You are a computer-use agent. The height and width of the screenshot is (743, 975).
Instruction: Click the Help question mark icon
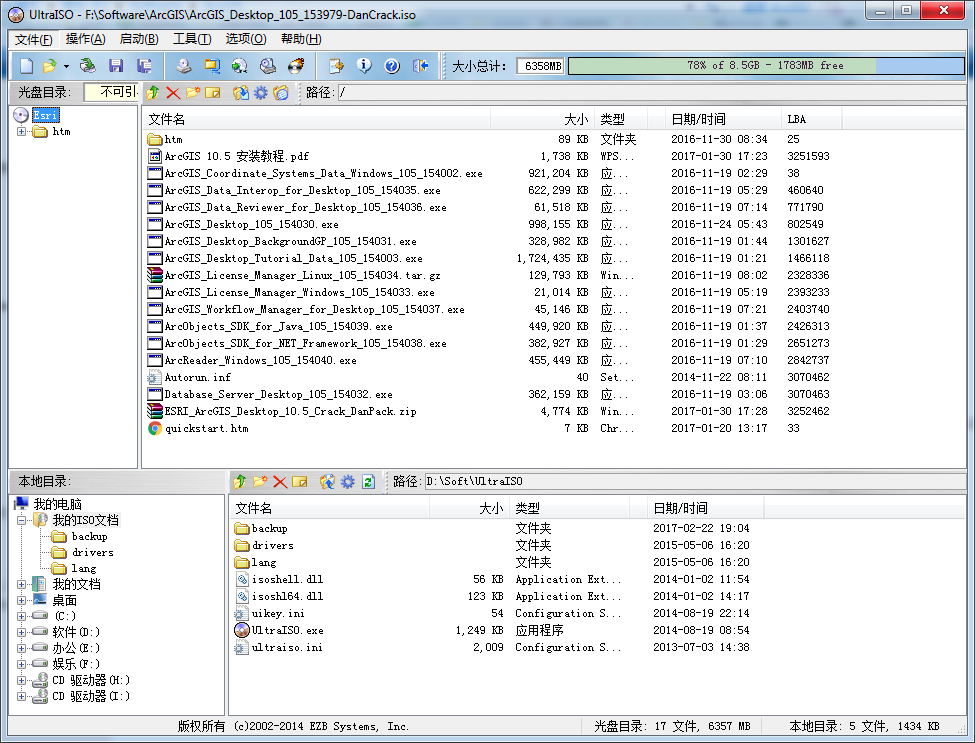pos(392,66)
